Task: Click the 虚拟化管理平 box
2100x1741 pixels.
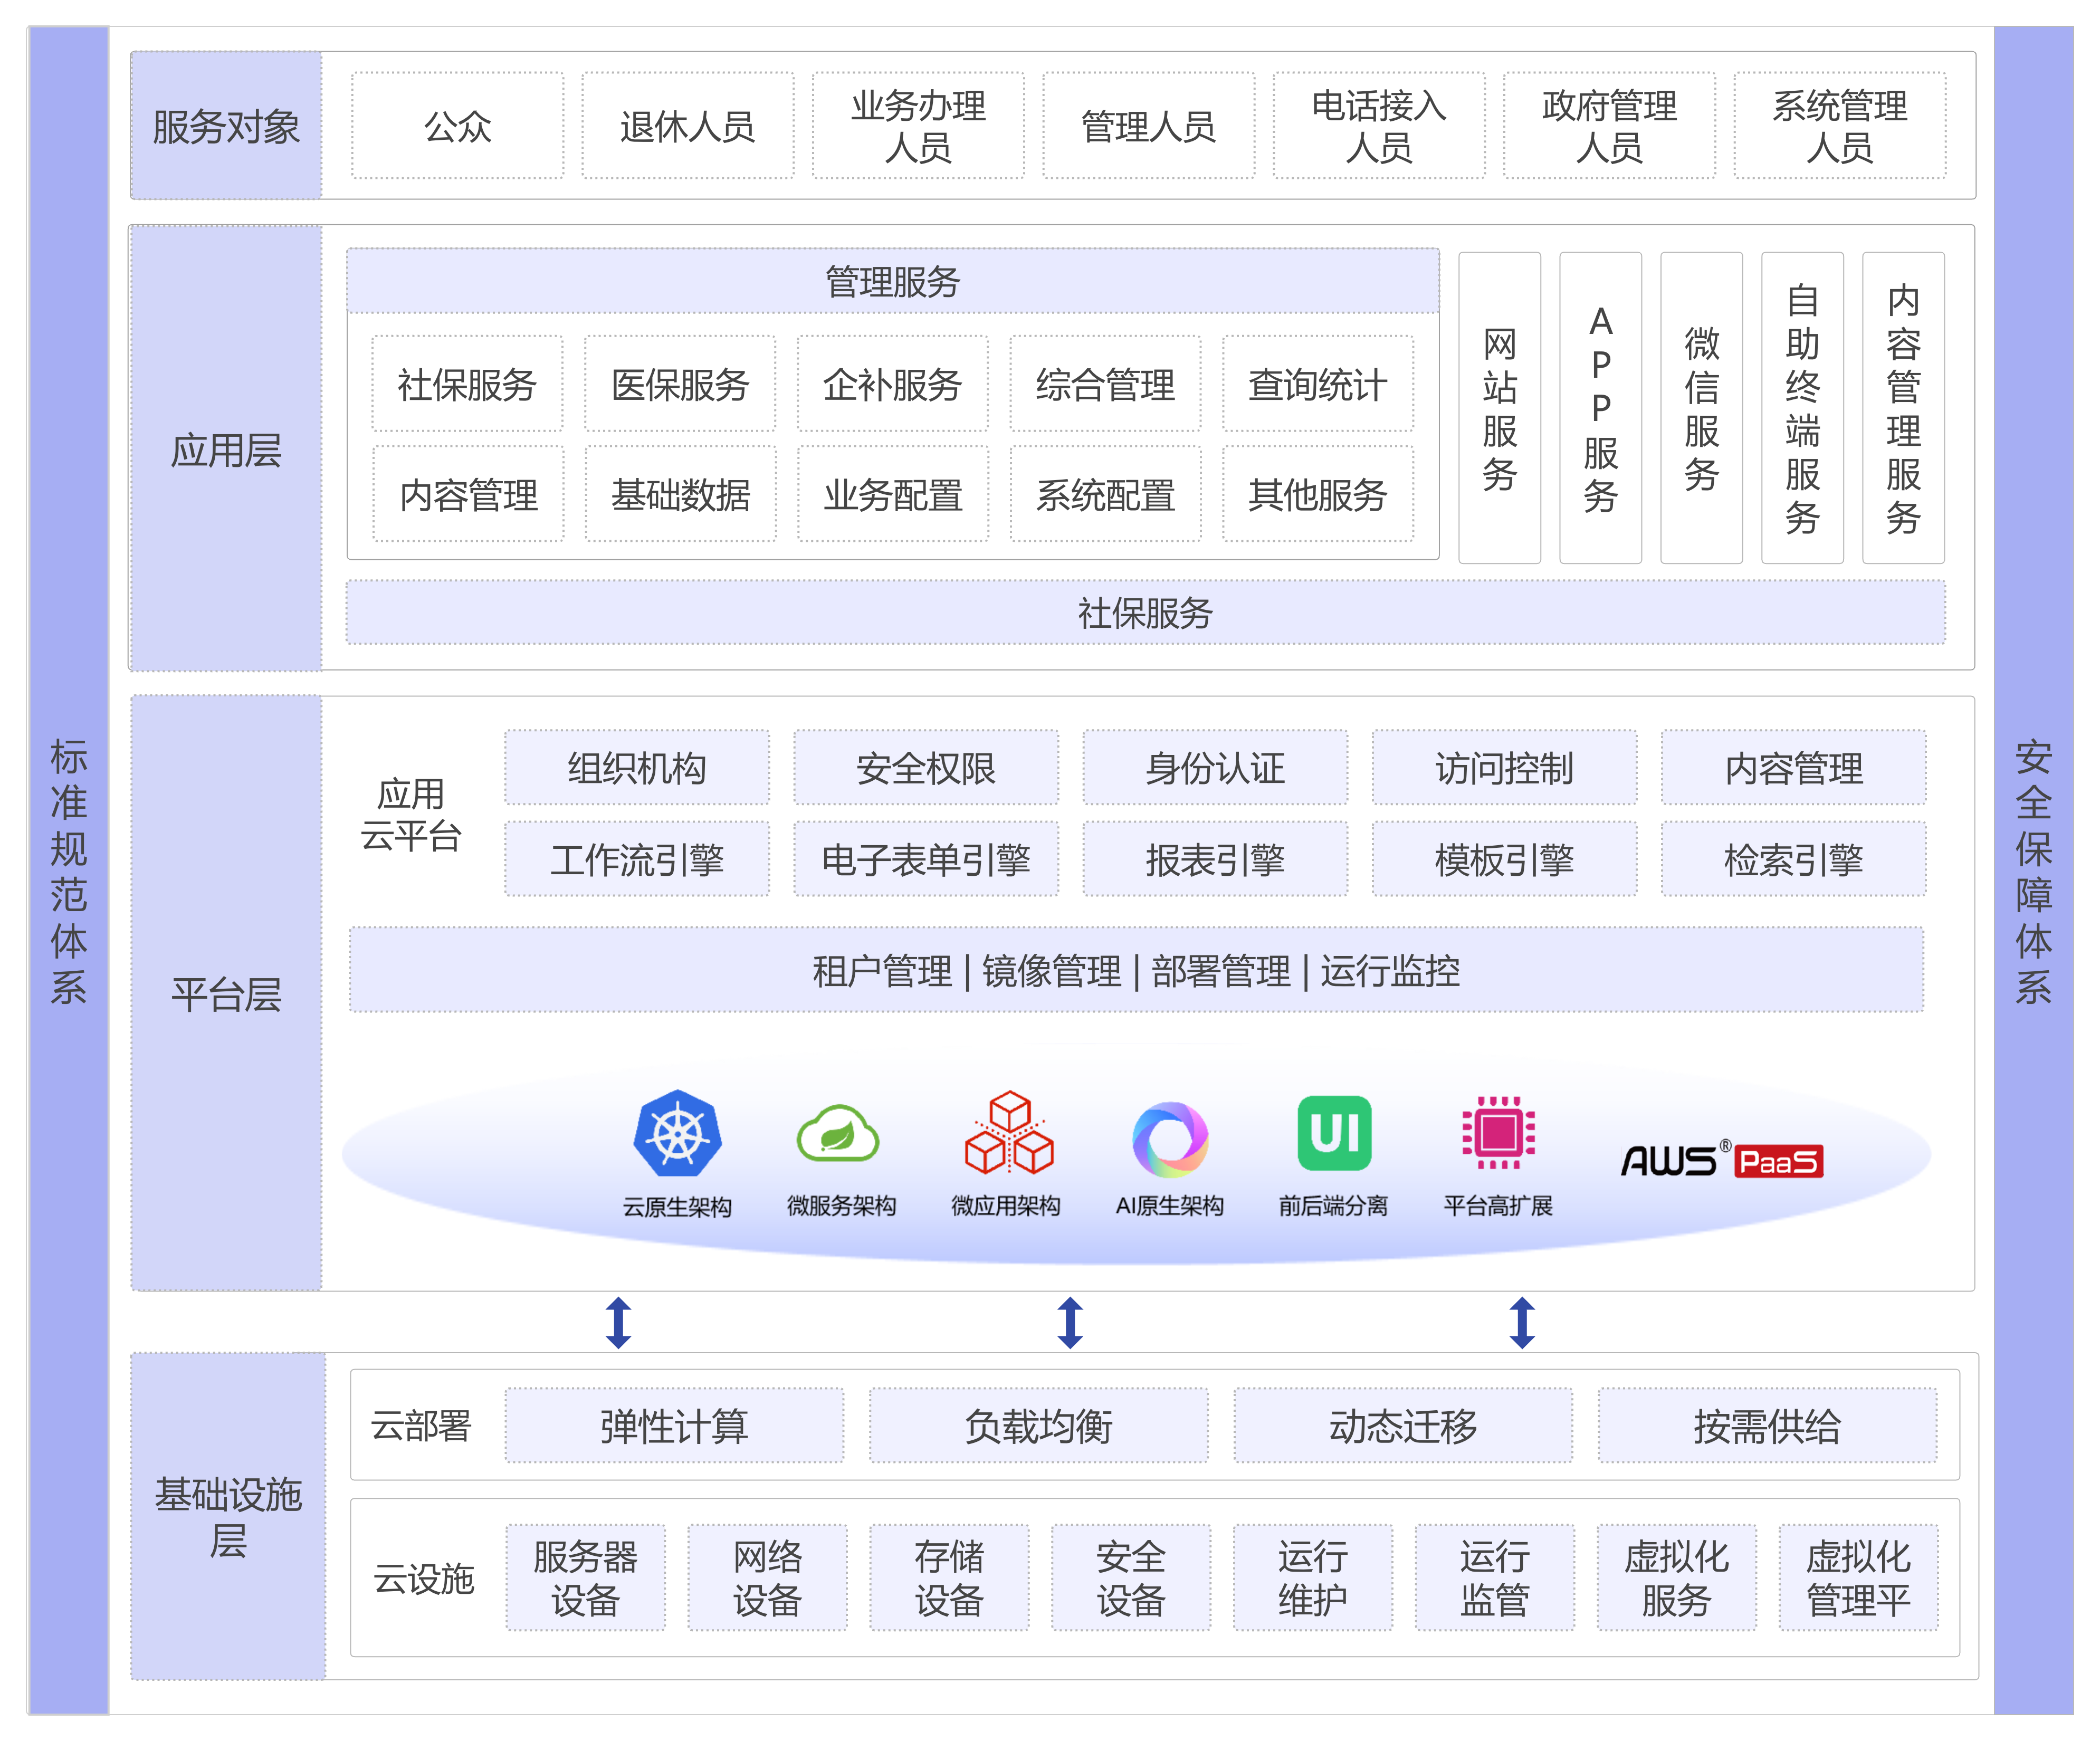Action: coord(1859,1578)
